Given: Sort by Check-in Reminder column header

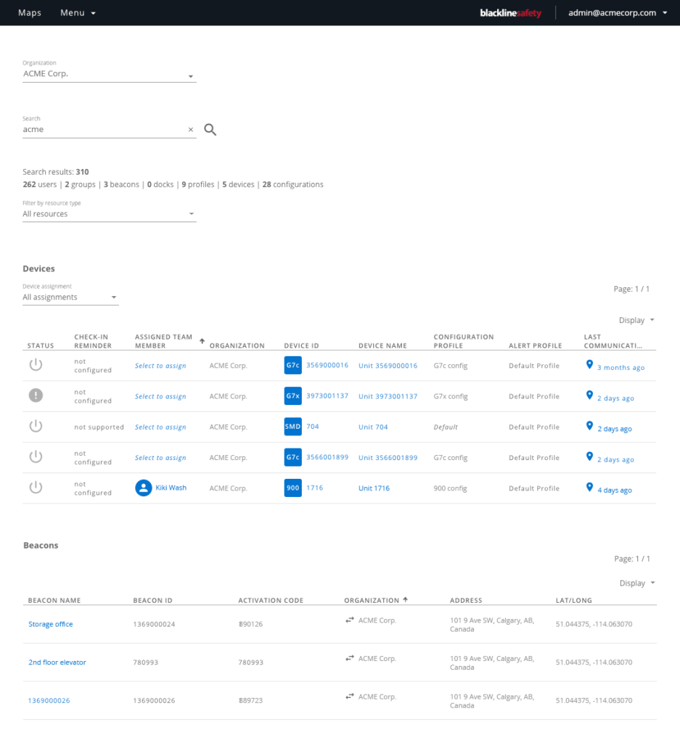Looking at the screenshot, I should point(93,341).
